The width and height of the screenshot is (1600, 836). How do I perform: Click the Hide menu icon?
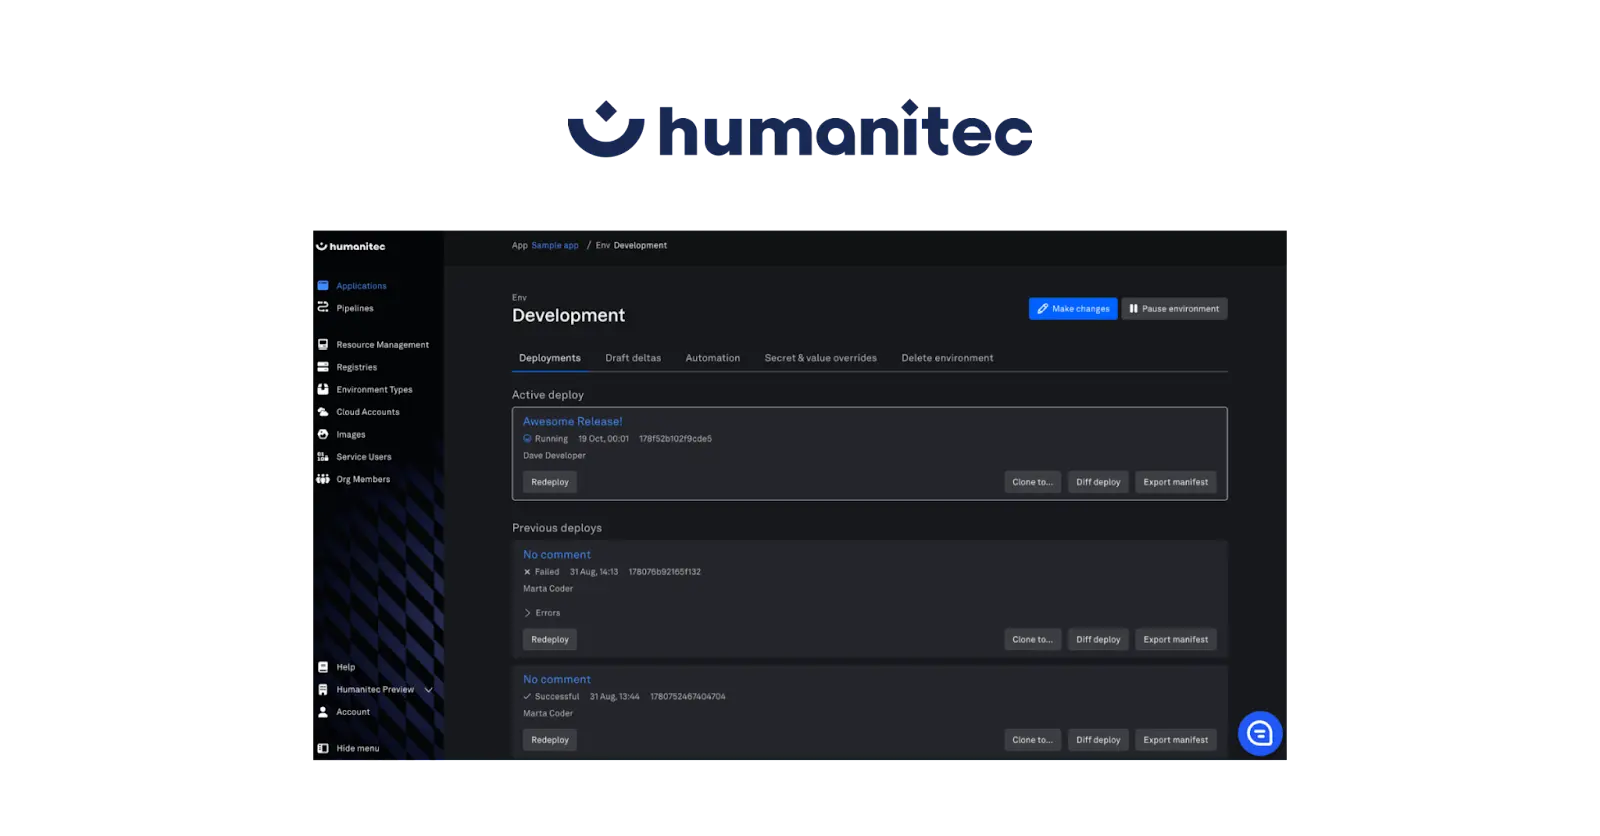click(x=323, y=748)
